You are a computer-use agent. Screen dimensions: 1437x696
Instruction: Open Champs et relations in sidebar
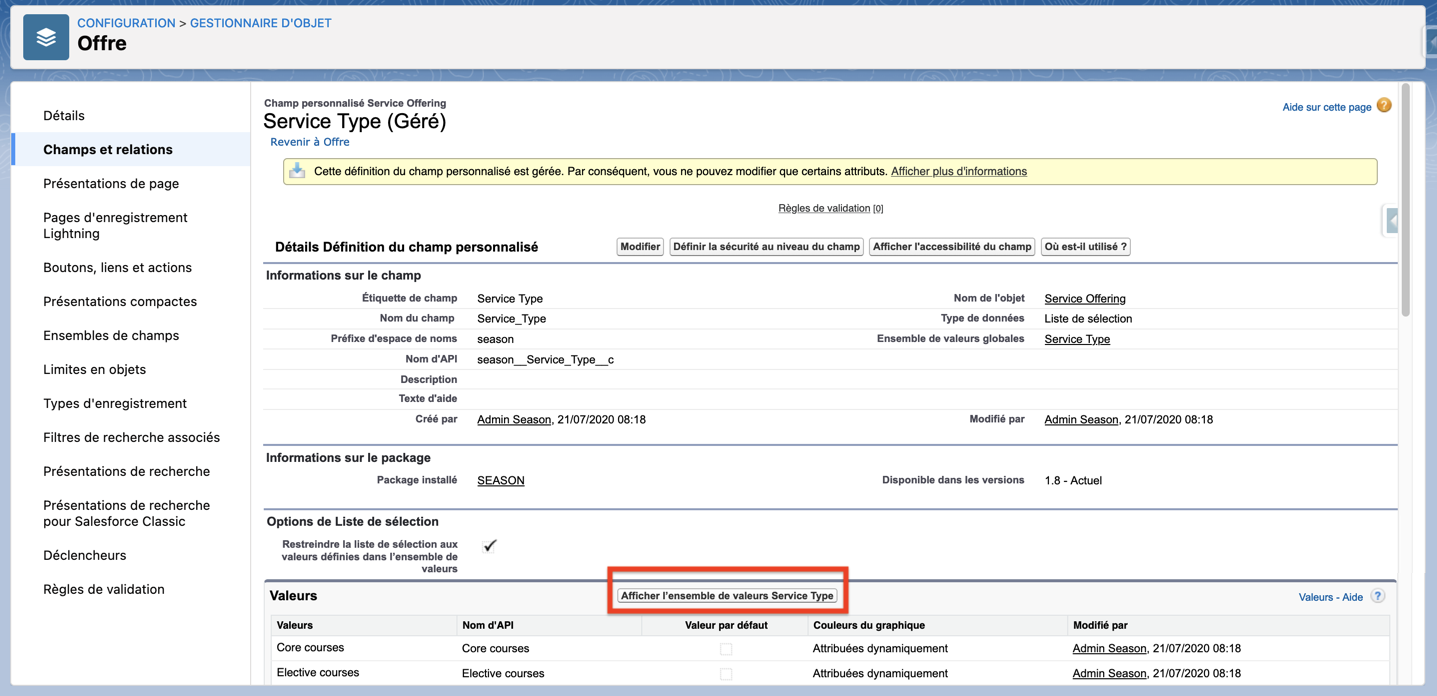coord(108,149)
